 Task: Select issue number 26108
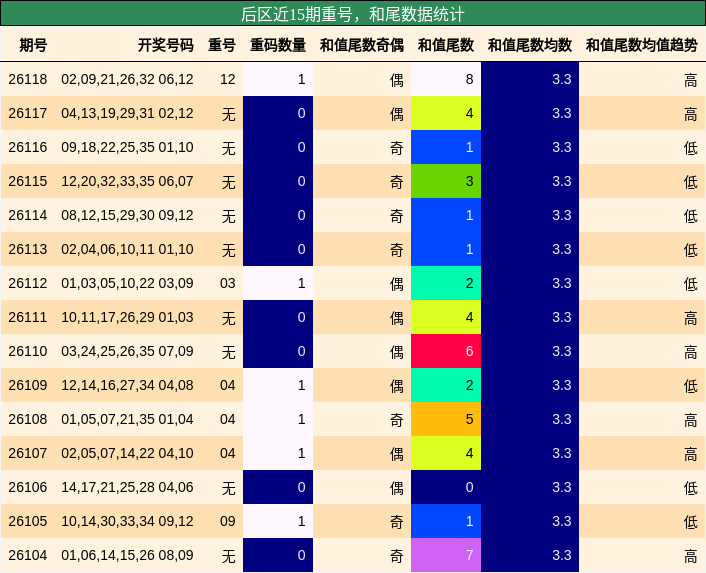(27, 419)
